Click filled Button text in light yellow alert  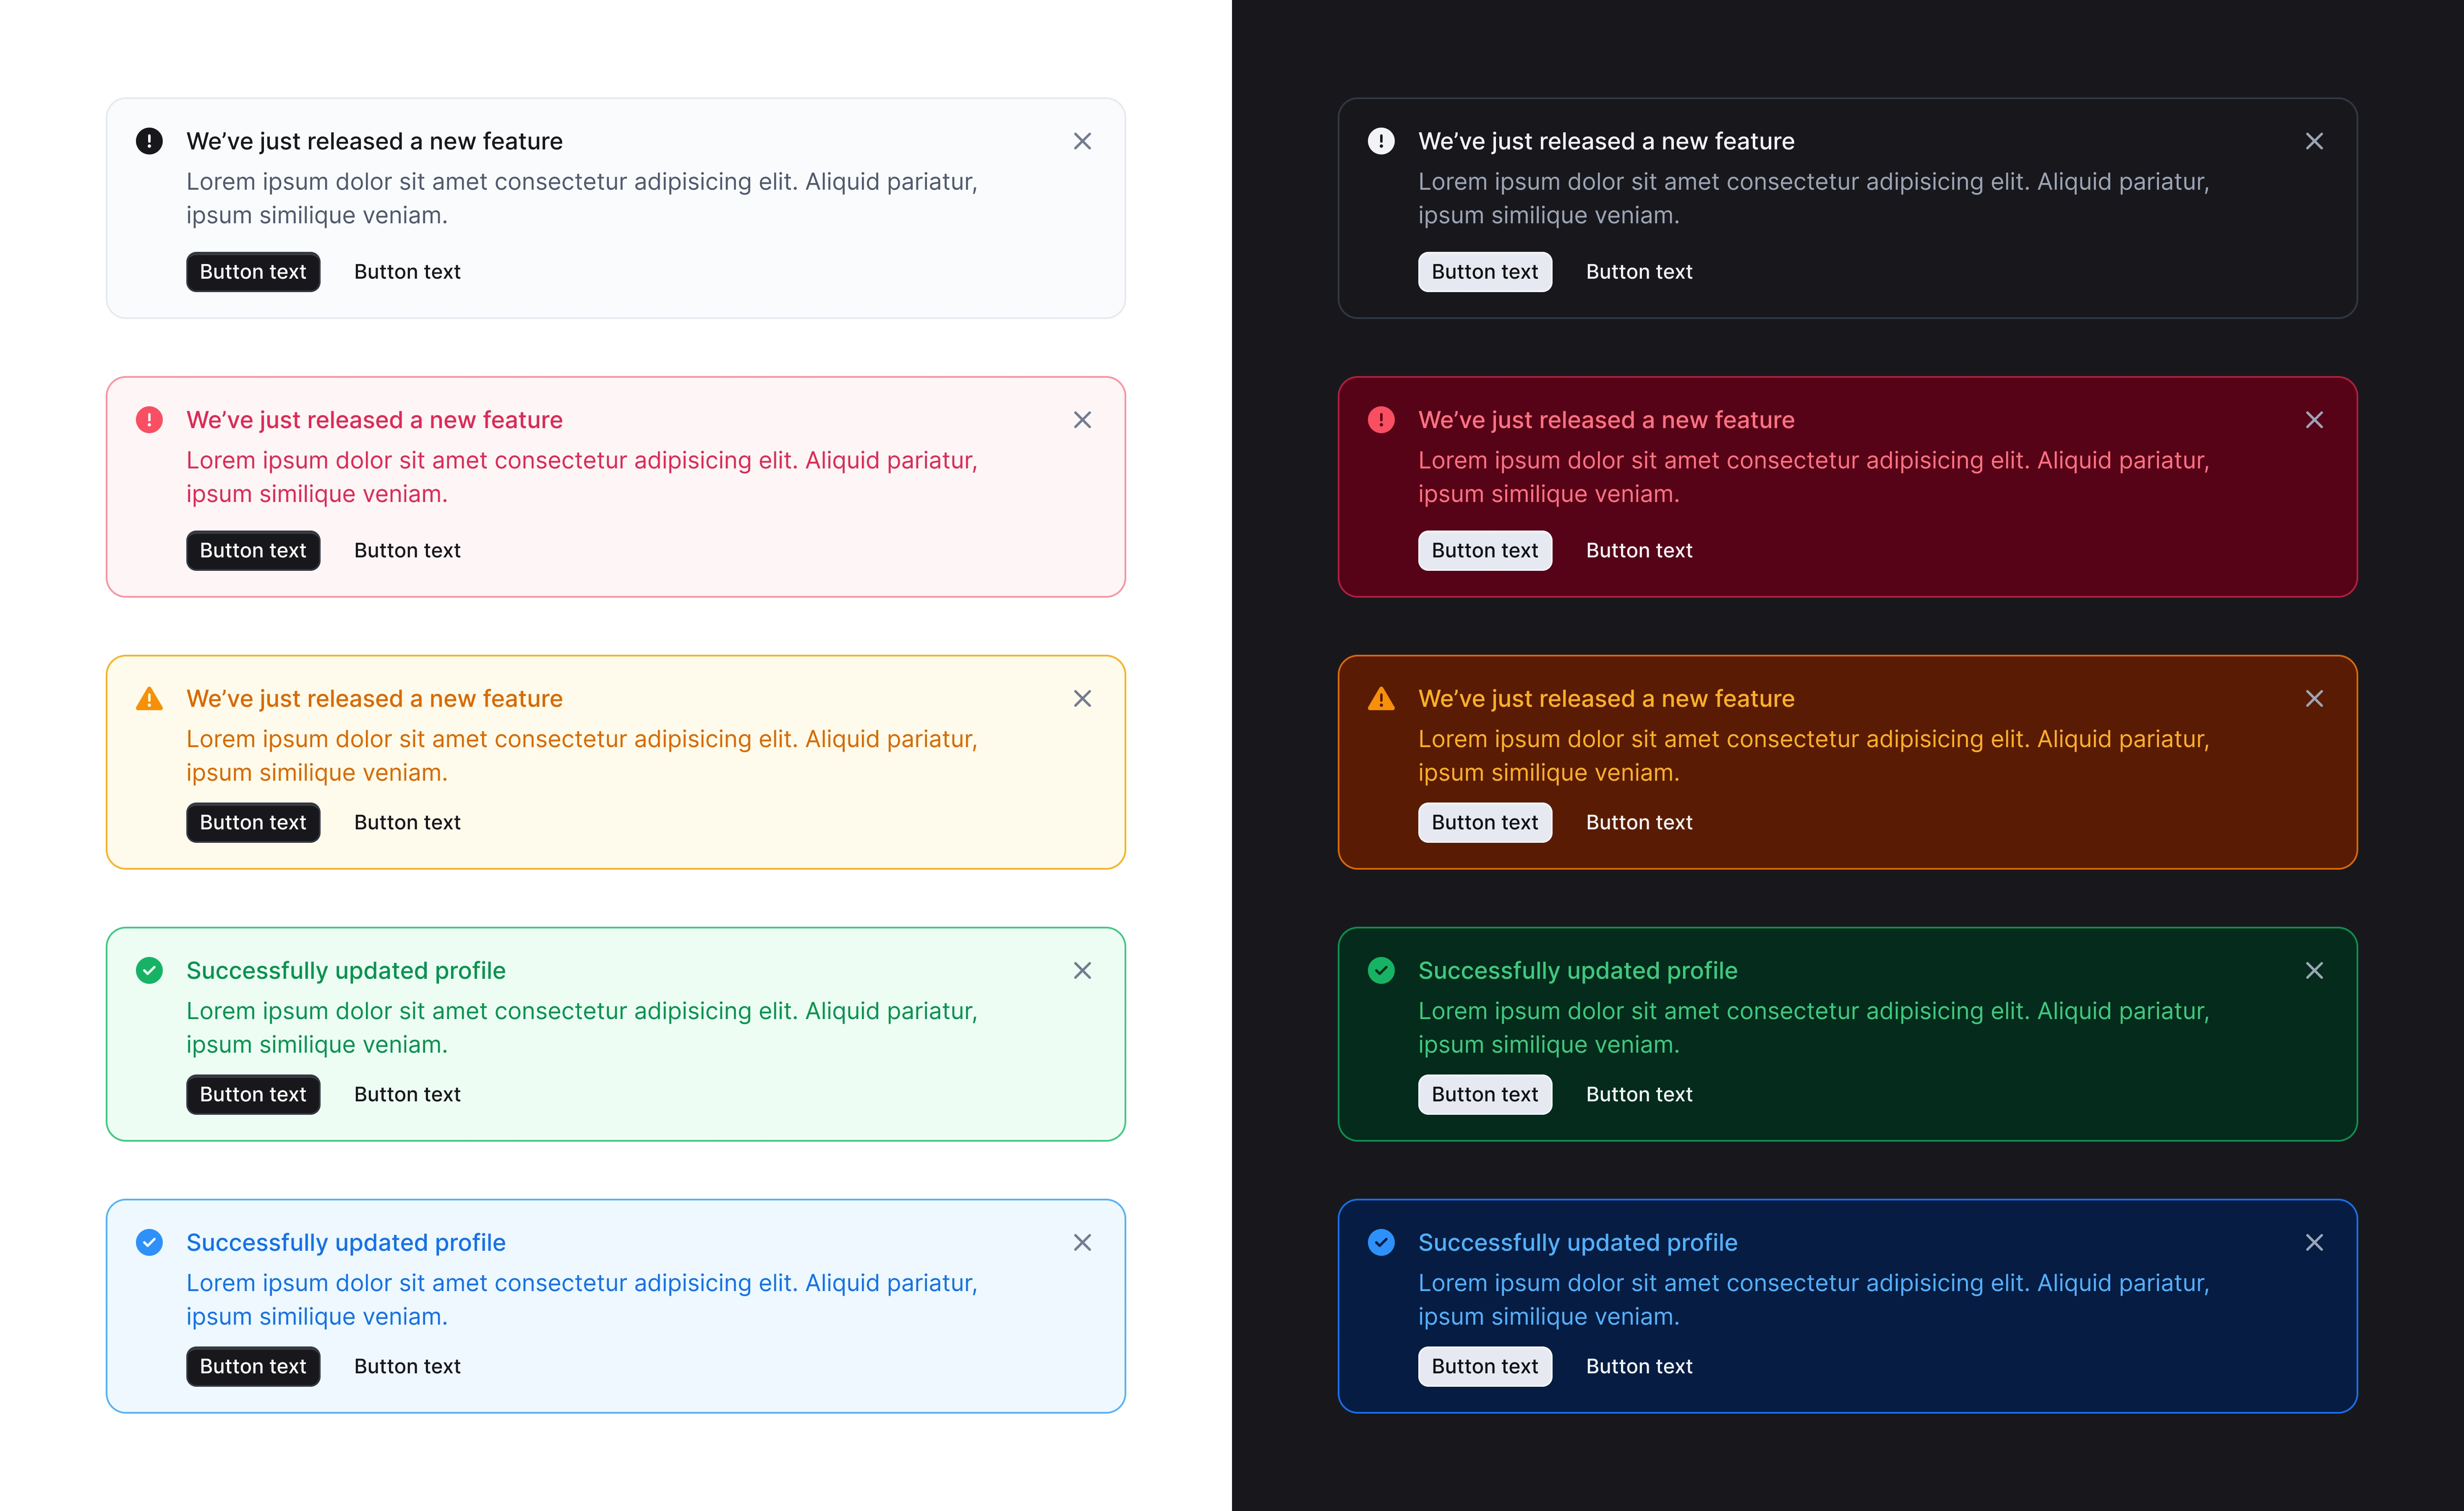[253, 823]
